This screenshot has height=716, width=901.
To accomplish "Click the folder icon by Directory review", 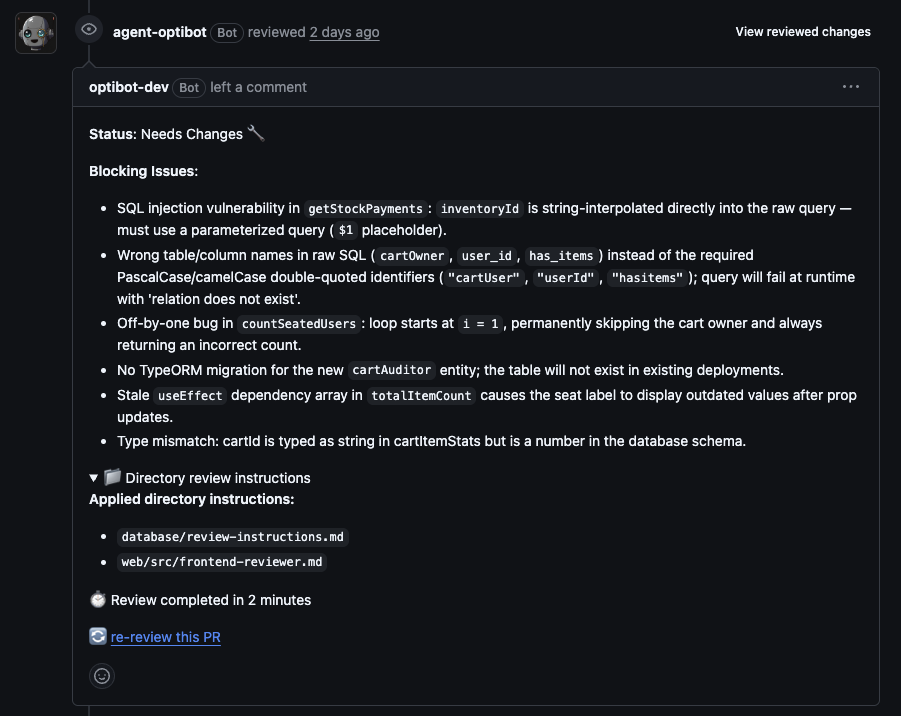I will (x=112, y=476).
